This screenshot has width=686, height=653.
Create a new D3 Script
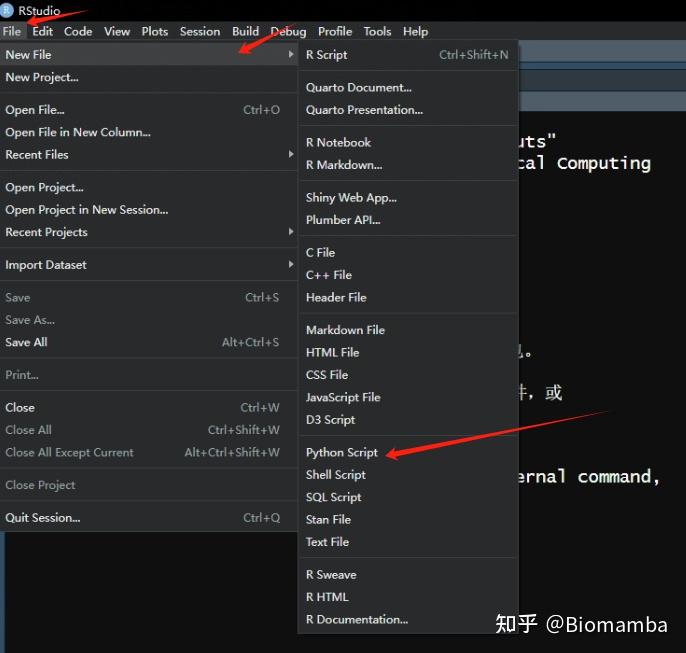pos(408,420)
